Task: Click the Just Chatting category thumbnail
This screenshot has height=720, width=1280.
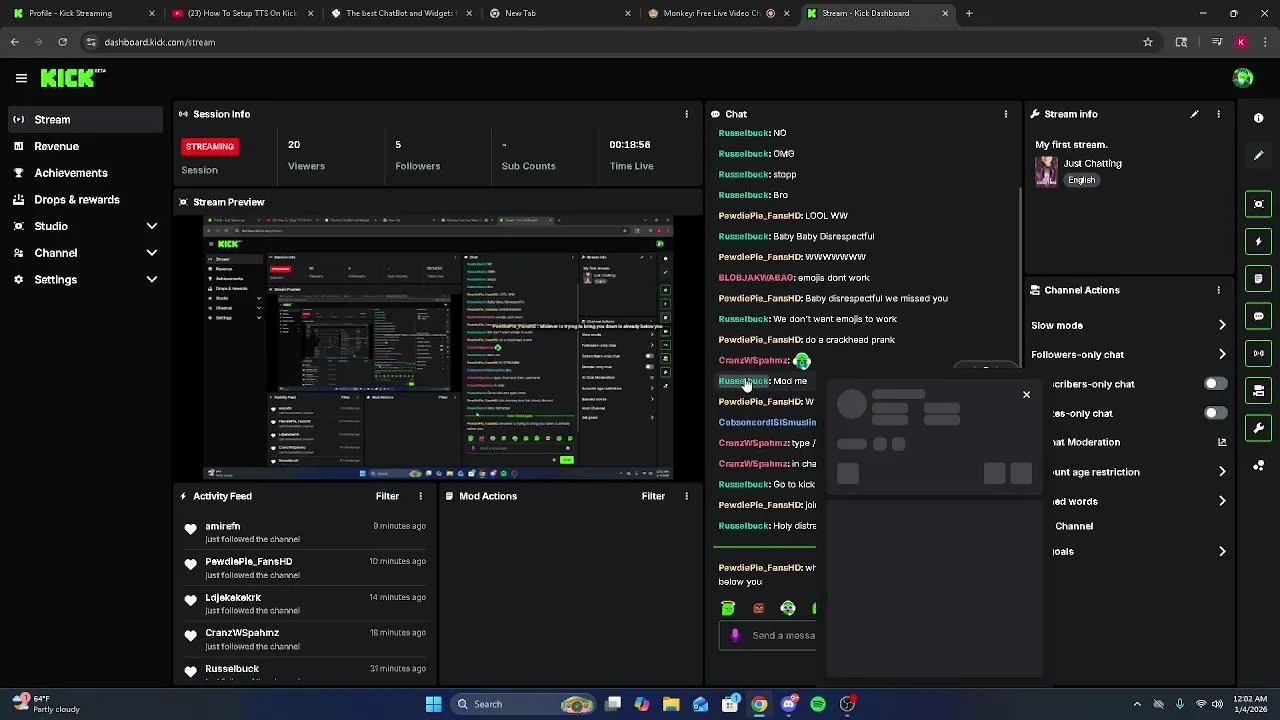Action: (x=1046, y=171)
